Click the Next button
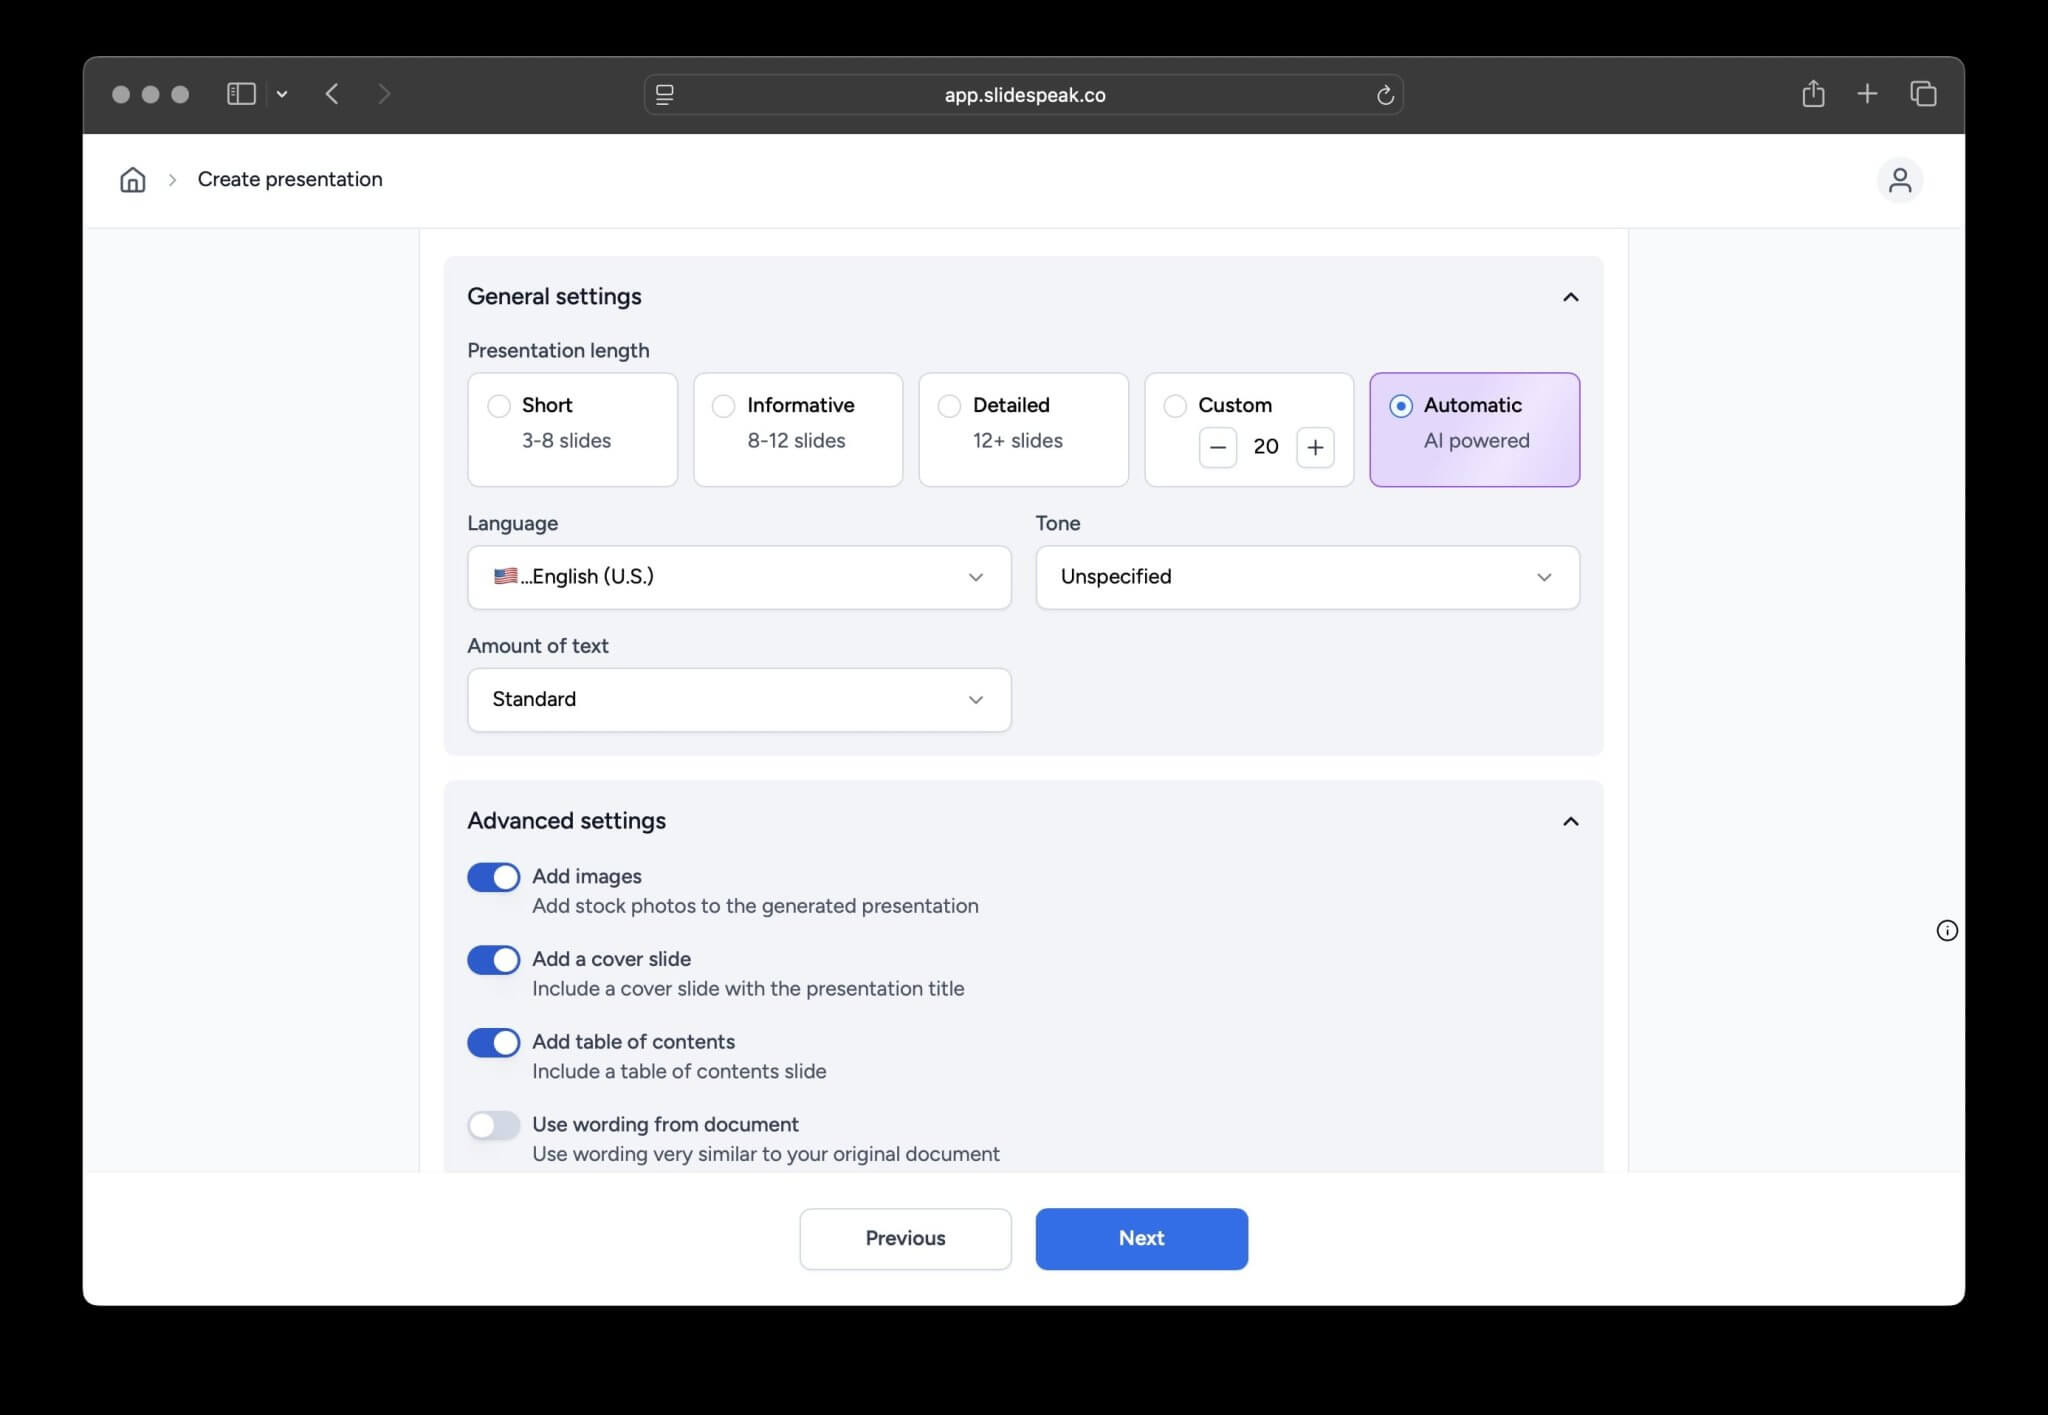The height and width of the screenshot is (1415, 2048). click(1141, 1238)
